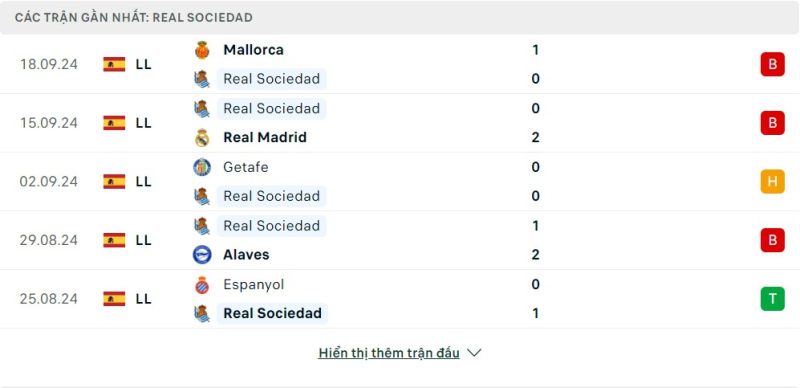
Task: Open the Mallorca team name
Action: pos(253,50)
